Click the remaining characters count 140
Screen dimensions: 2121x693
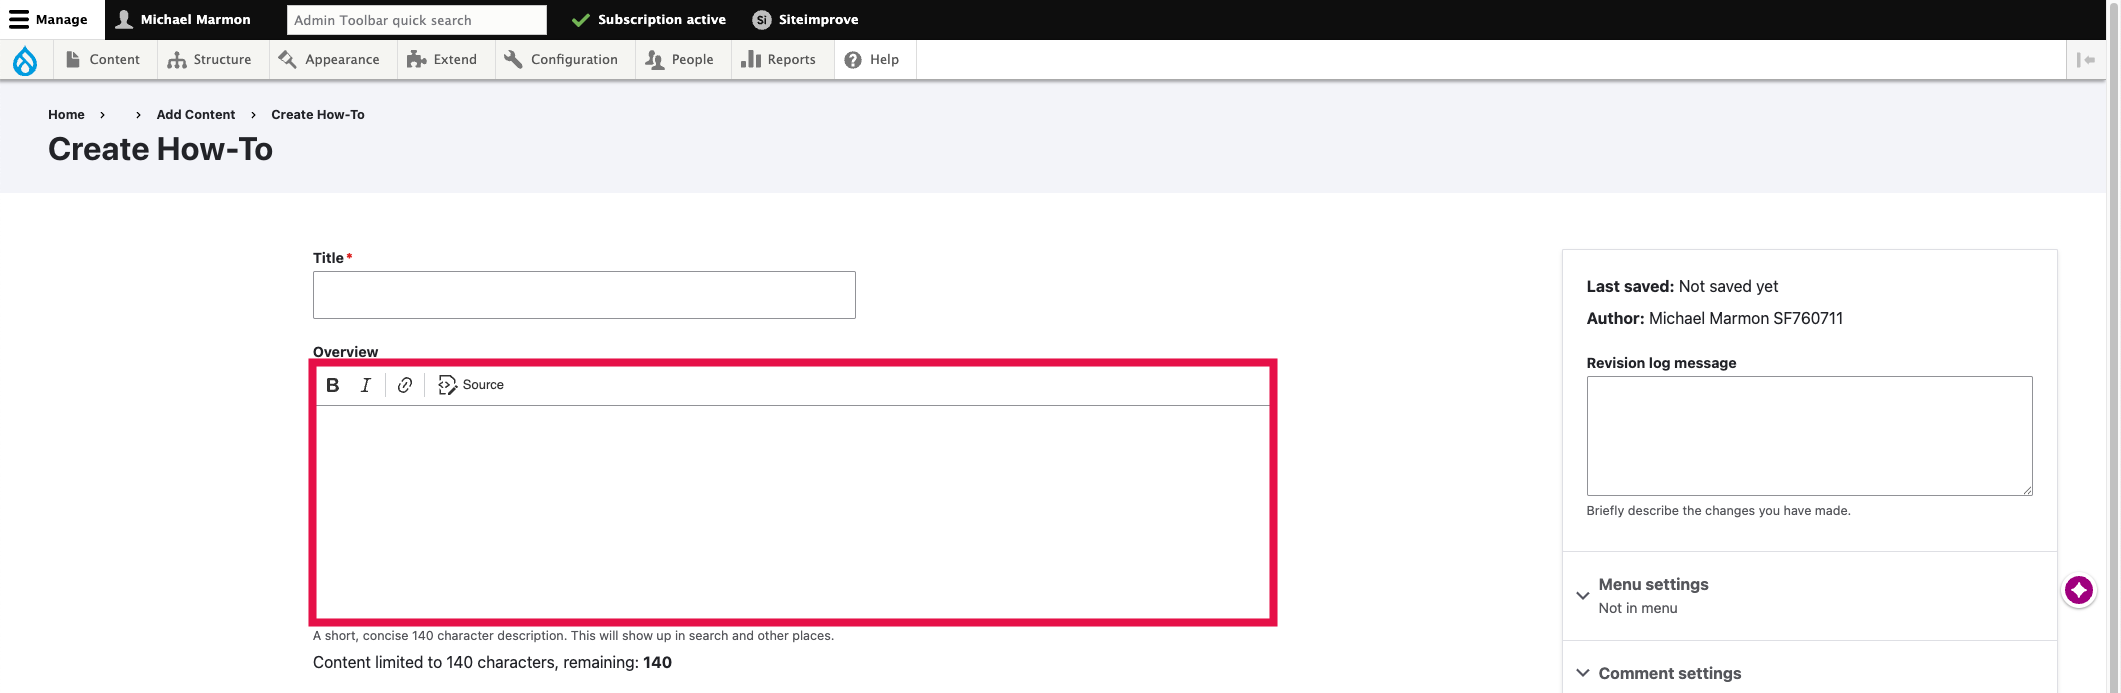coord(657,663)
